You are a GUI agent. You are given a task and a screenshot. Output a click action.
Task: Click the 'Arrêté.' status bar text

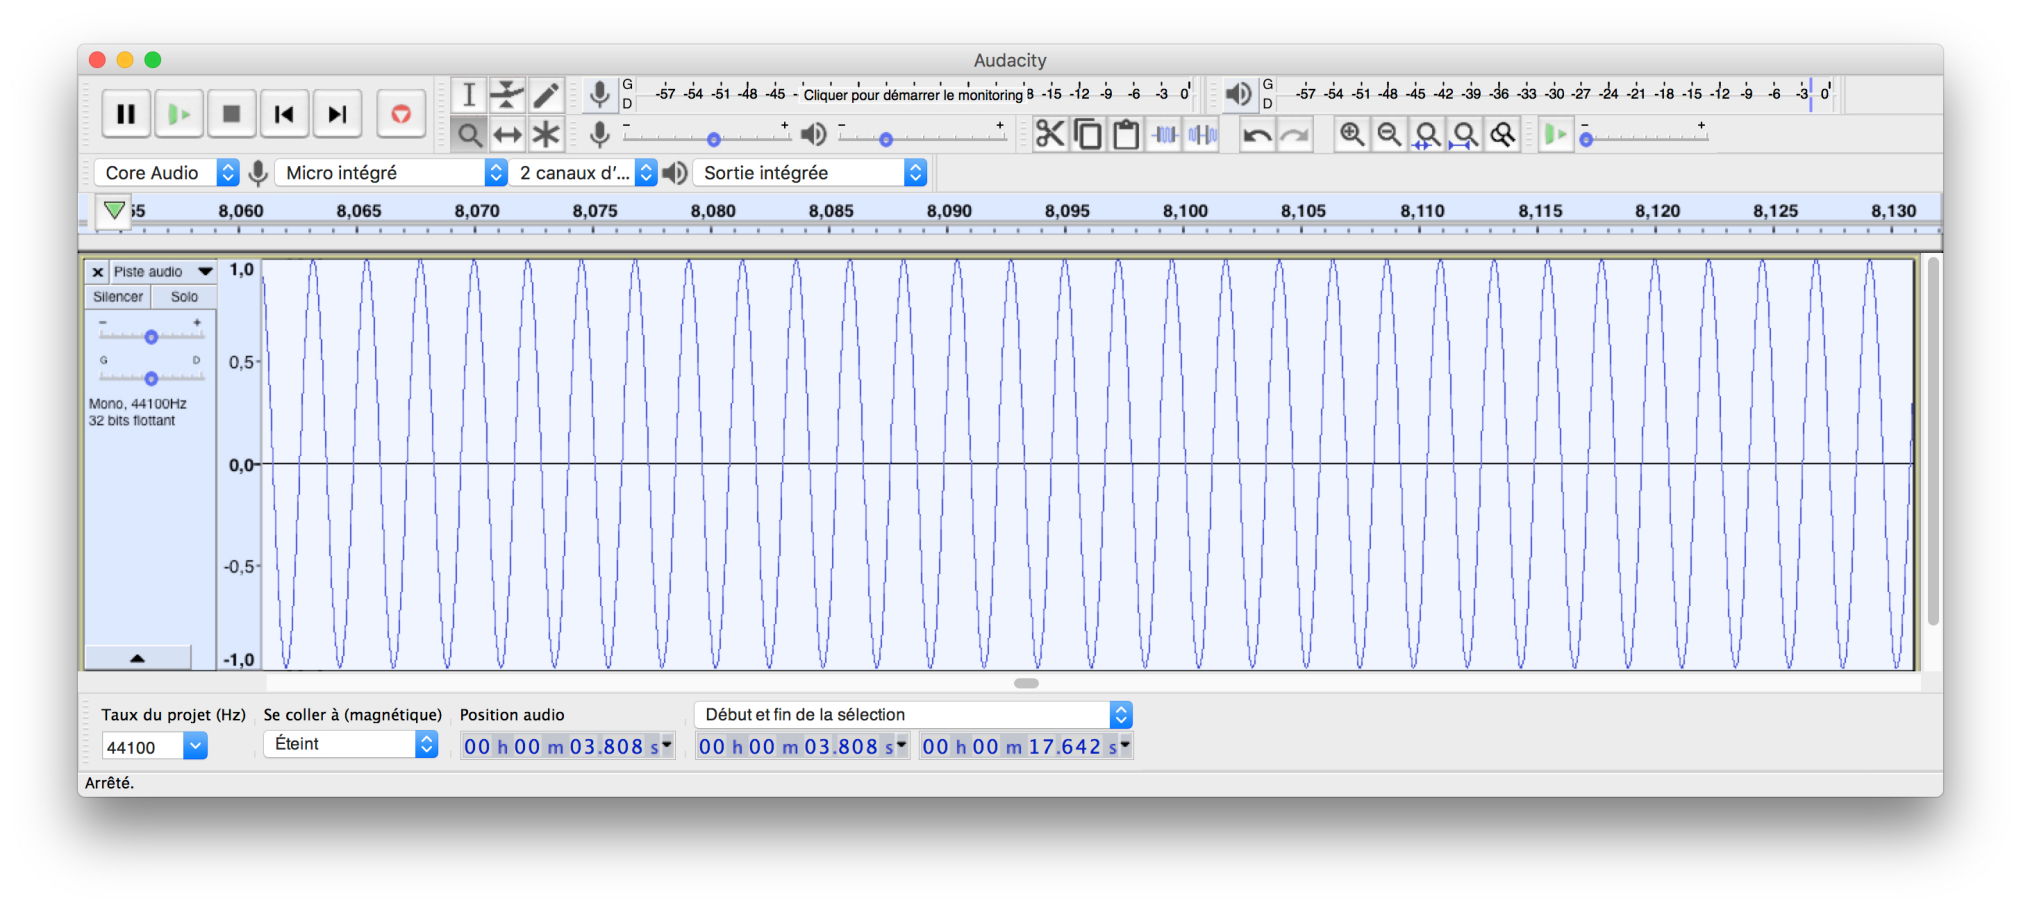[x=109, y=783]
